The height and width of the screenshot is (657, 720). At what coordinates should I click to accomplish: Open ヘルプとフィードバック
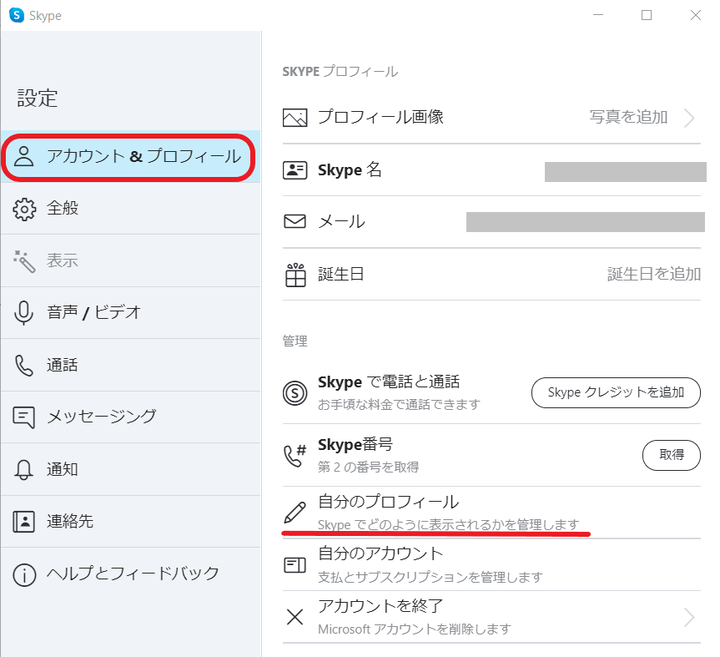coord(130,574)
